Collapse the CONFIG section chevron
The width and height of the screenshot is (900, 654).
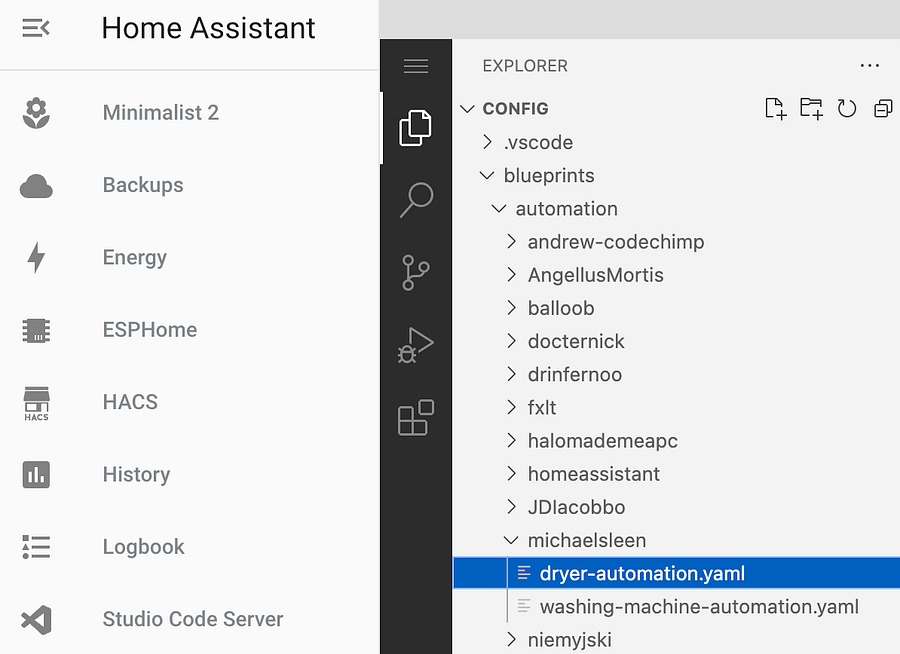click(x=467, y=109)
